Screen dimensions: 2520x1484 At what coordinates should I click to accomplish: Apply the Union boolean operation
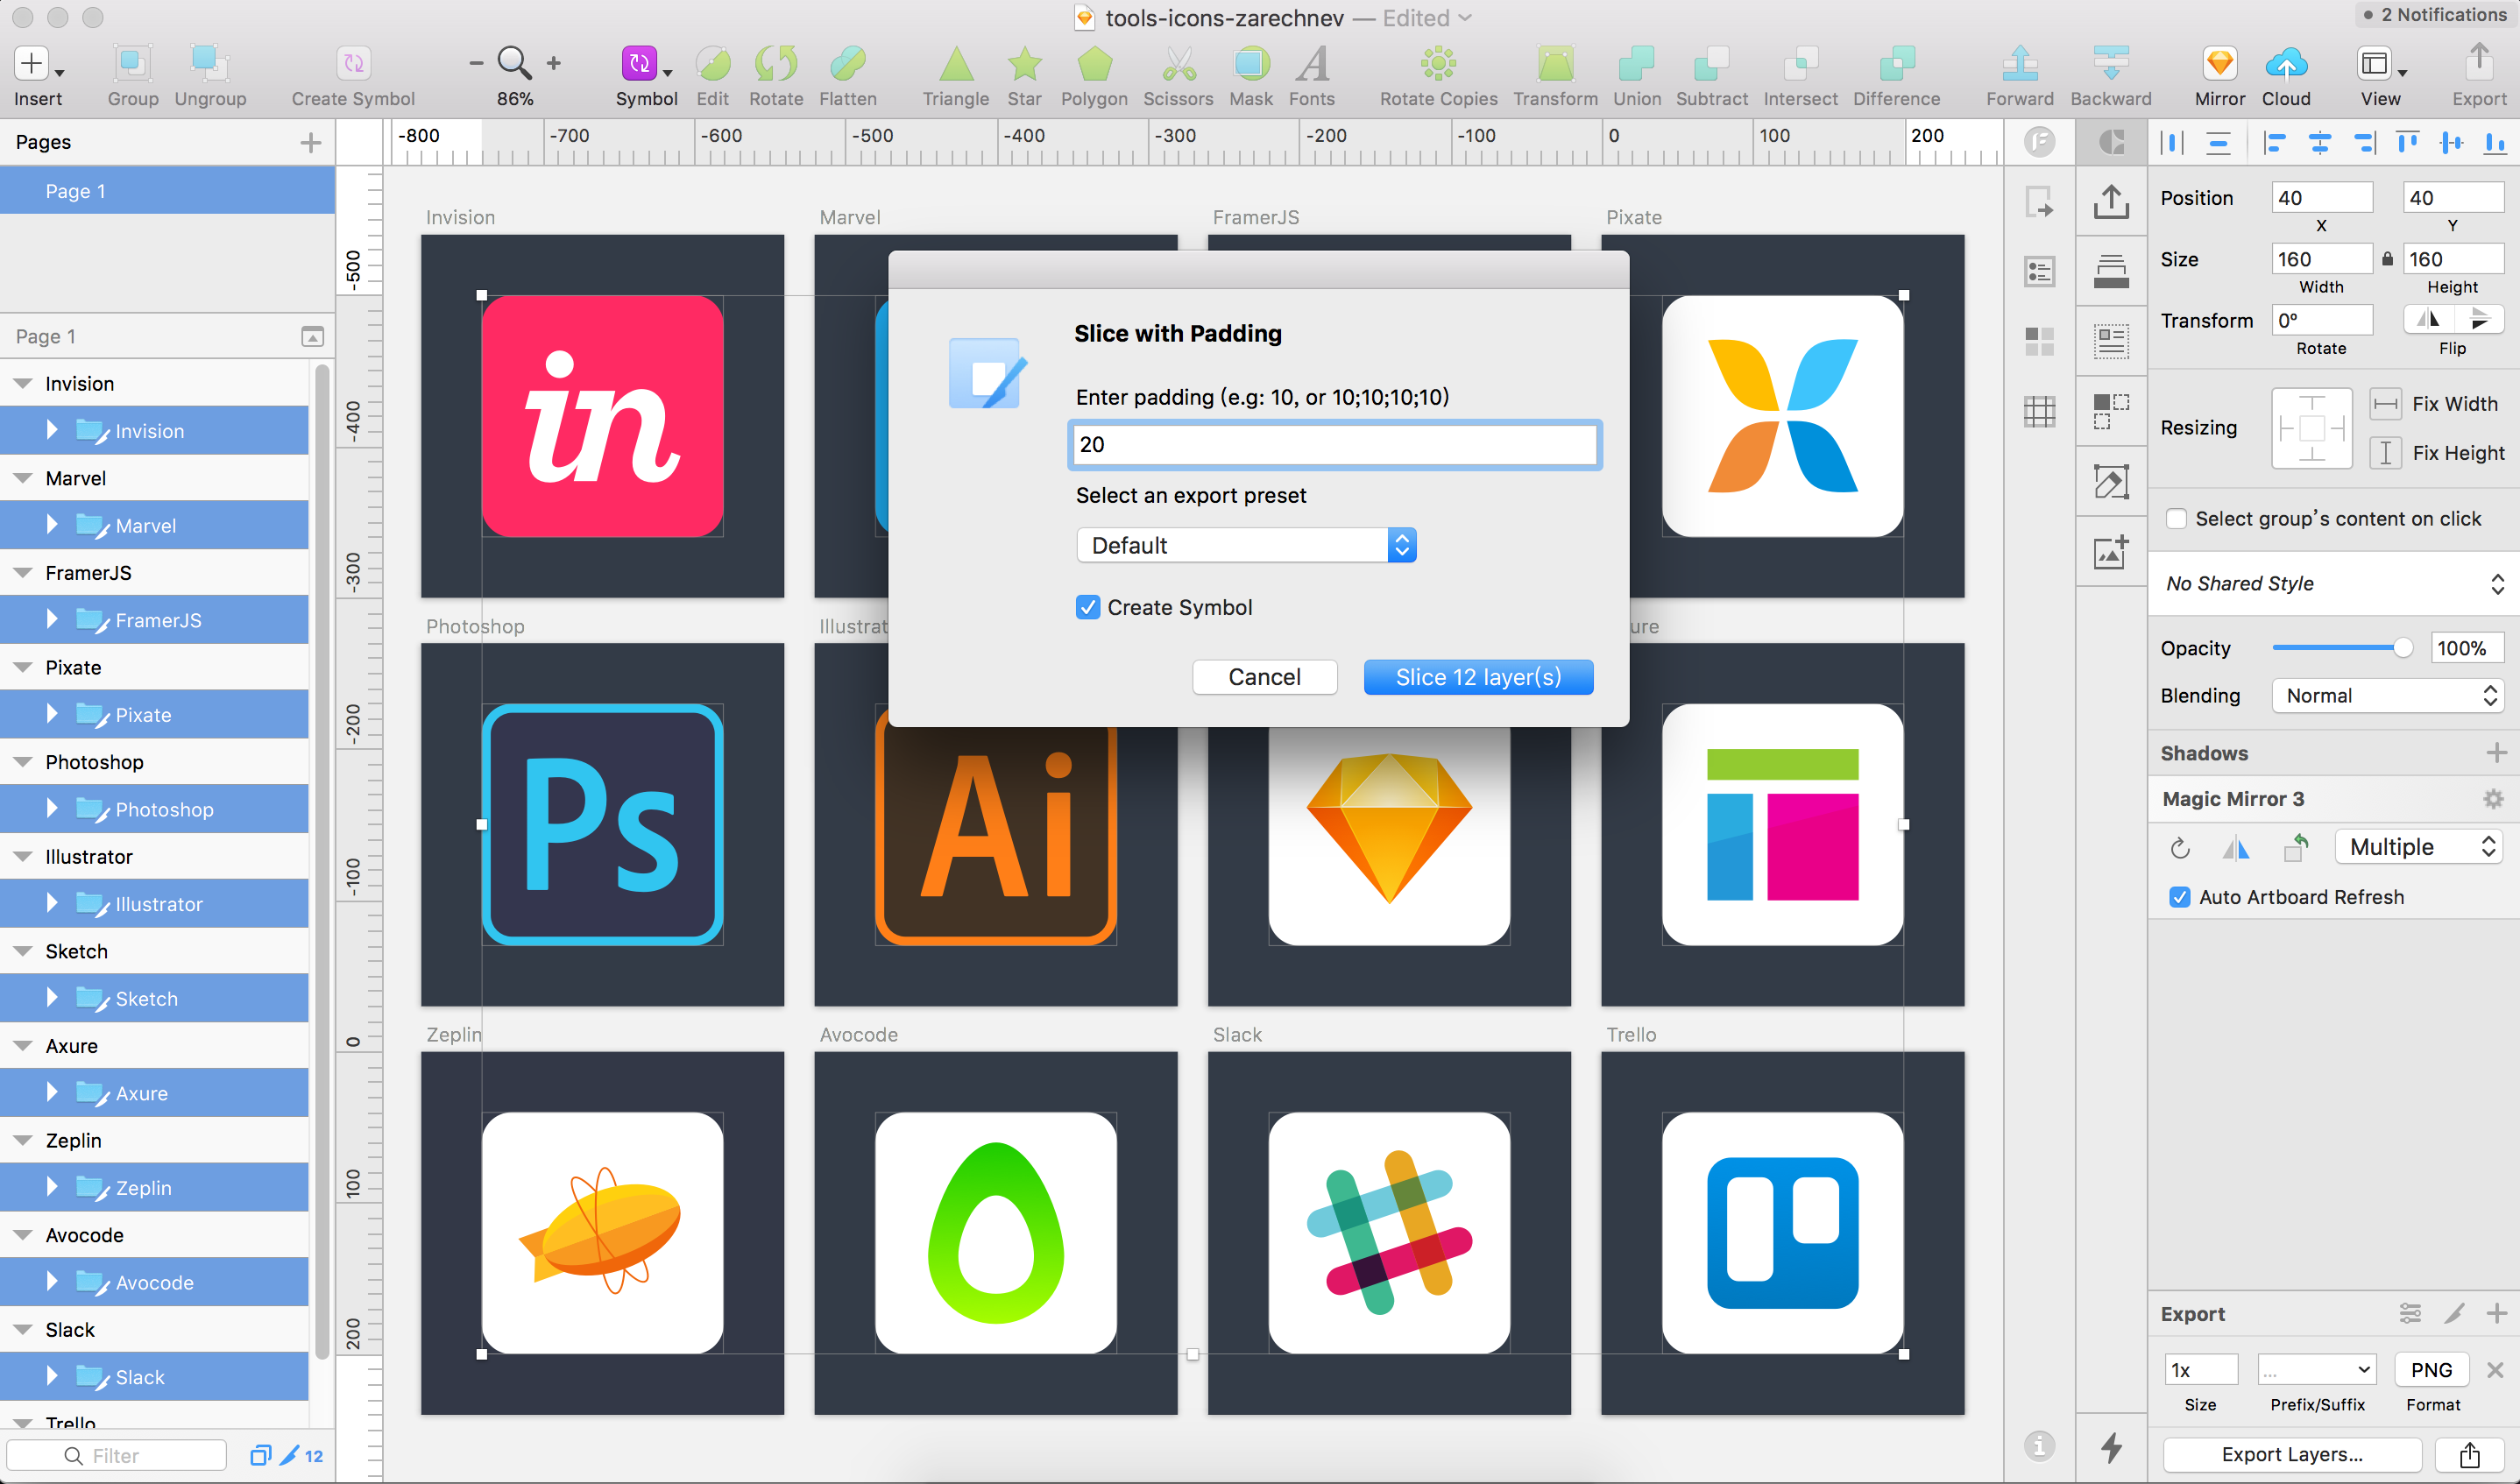1636,64
